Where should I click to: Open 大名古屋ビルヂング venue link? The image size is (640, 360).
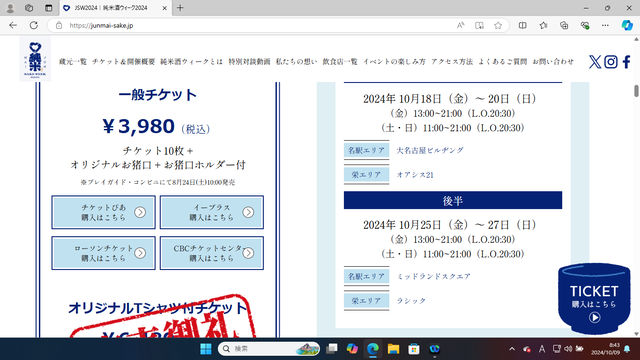tap(430, 150)
